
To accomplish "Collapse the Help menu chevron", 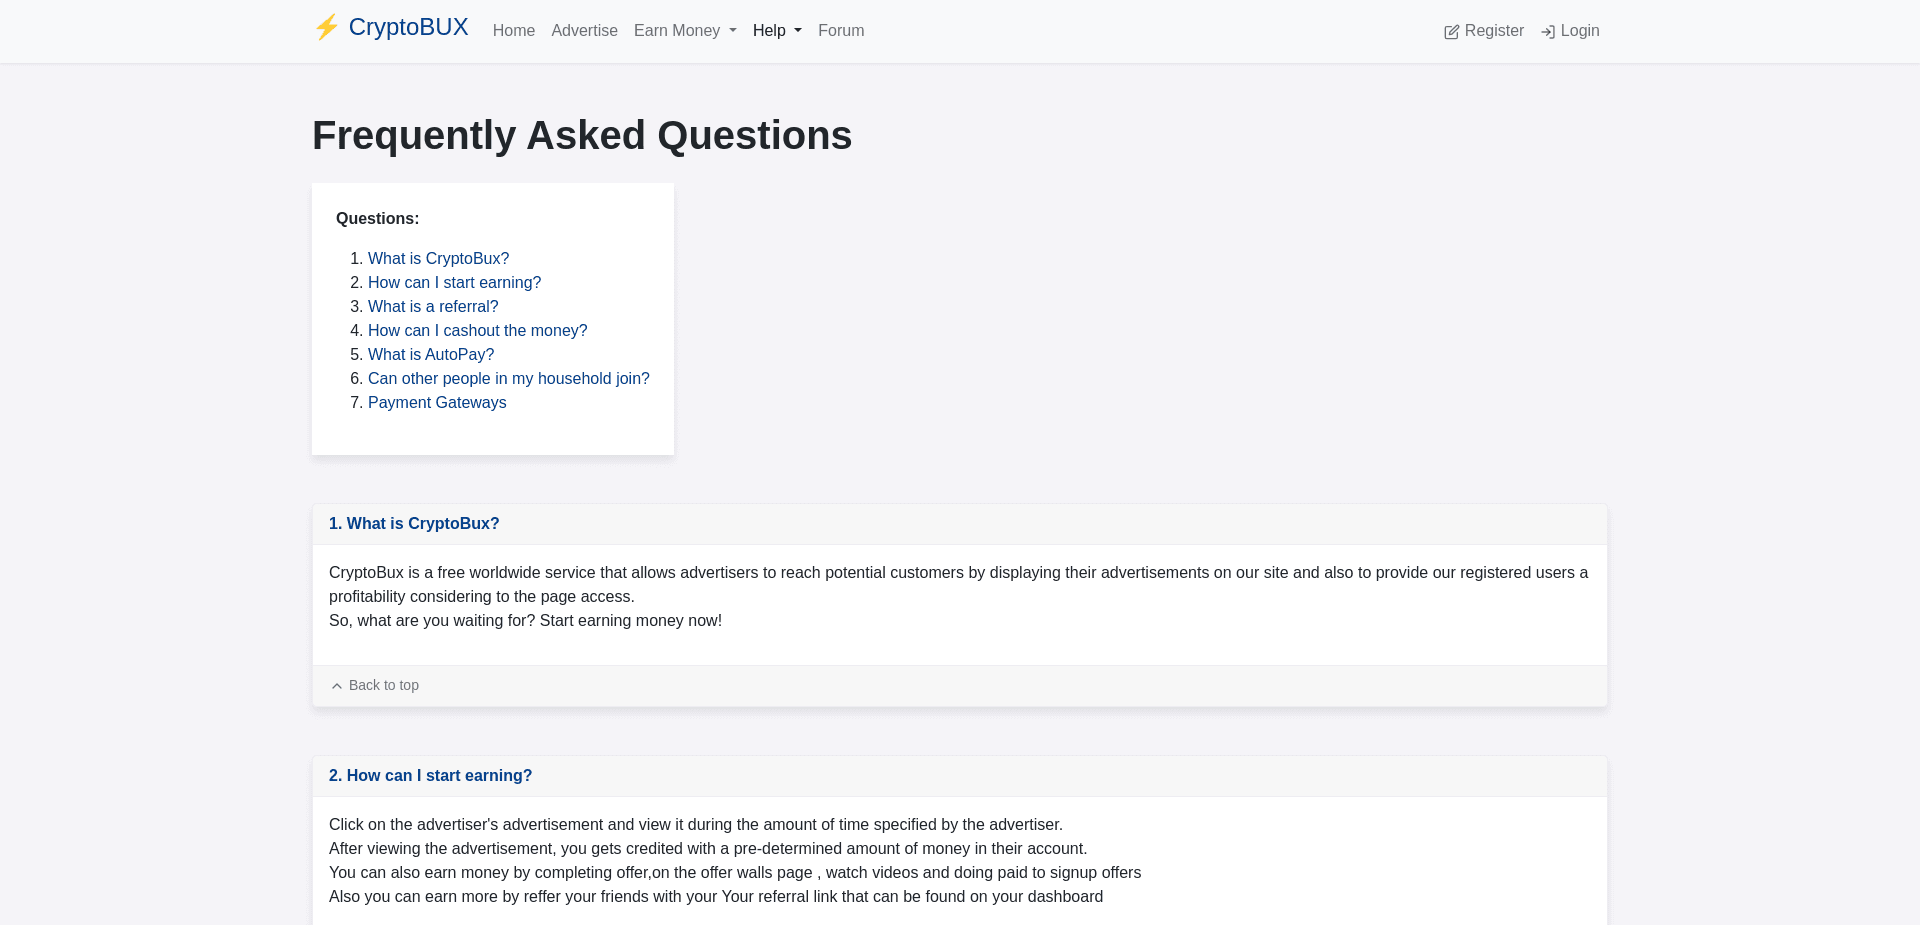I will coord(796,31).
